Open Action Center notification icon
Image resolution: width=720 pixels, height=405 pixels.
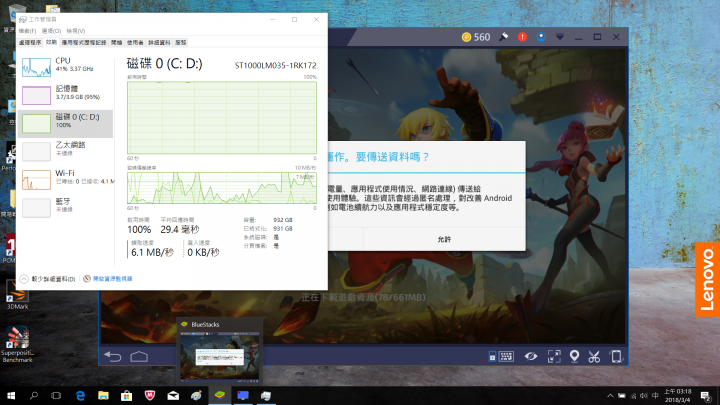(x=706, y=395)
